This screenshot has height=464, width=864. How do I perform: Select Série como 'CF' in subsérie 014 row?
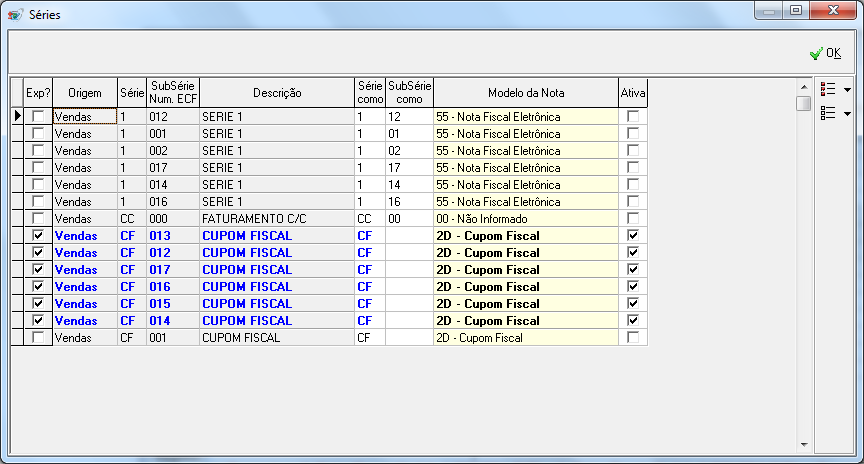[370, 320]
